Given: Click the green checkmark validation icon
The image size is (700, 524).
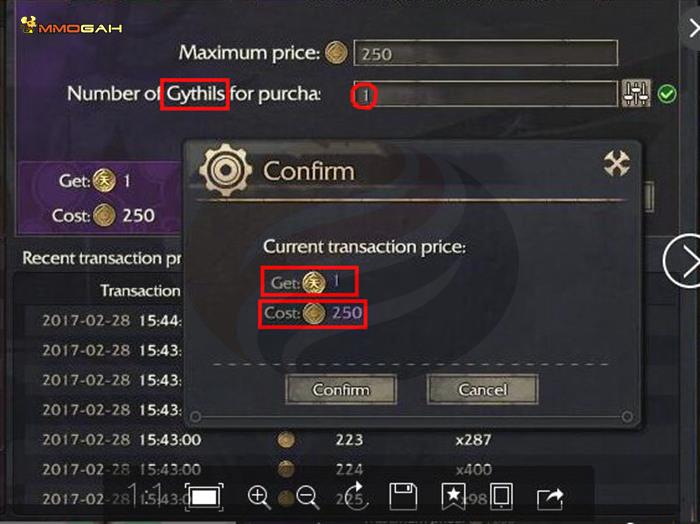Looking at the screenshot, I should click(x=666, y=94).
